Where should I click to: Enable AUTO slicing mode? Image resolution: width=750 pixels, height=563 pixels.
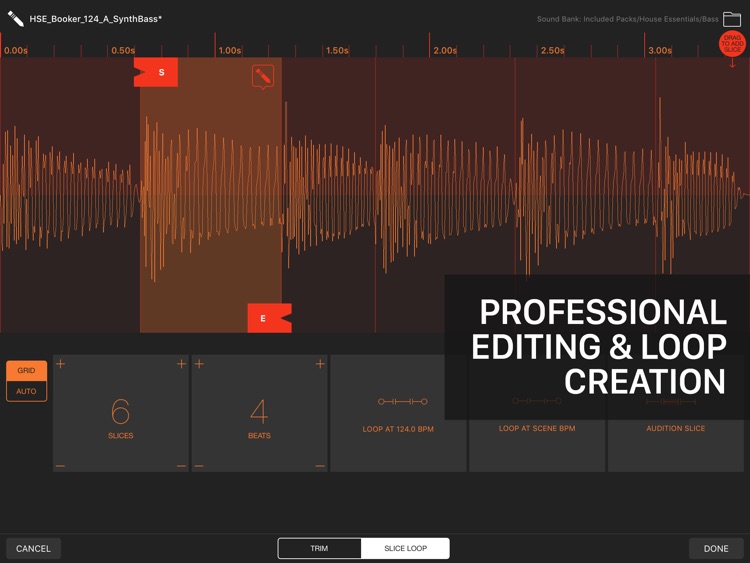pos(26,391)
